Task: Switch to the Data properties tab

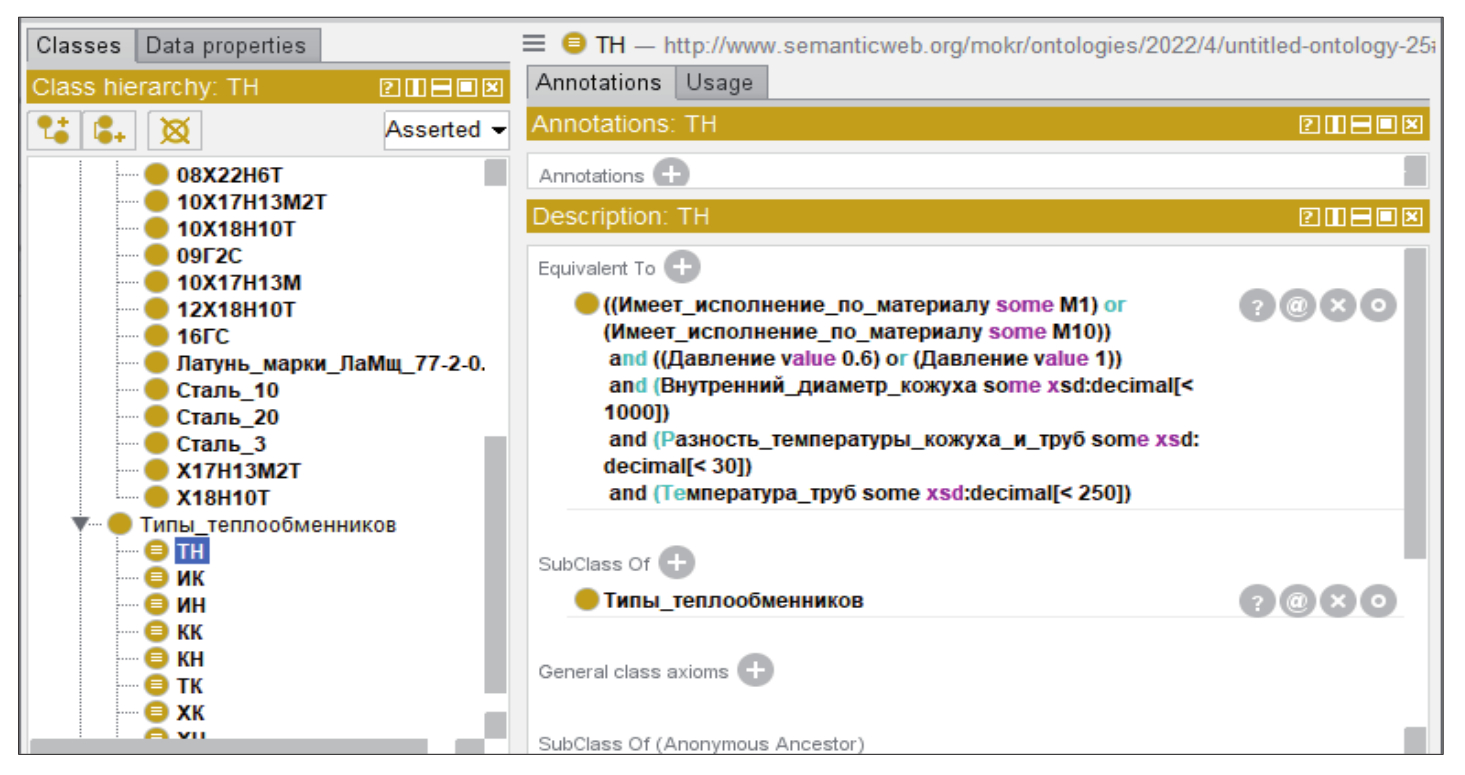Action: (x=226, y=46)
